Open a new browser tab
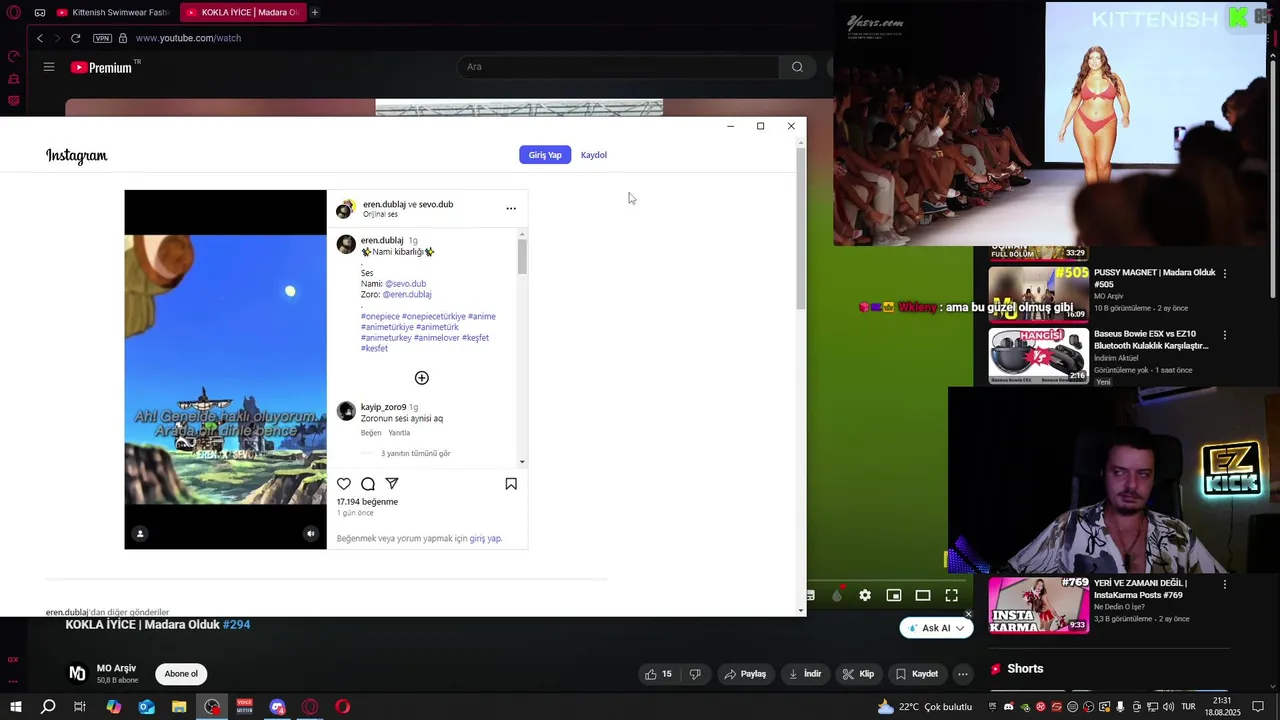Viewport: 1280px width, 720px height. click(315, 12)
